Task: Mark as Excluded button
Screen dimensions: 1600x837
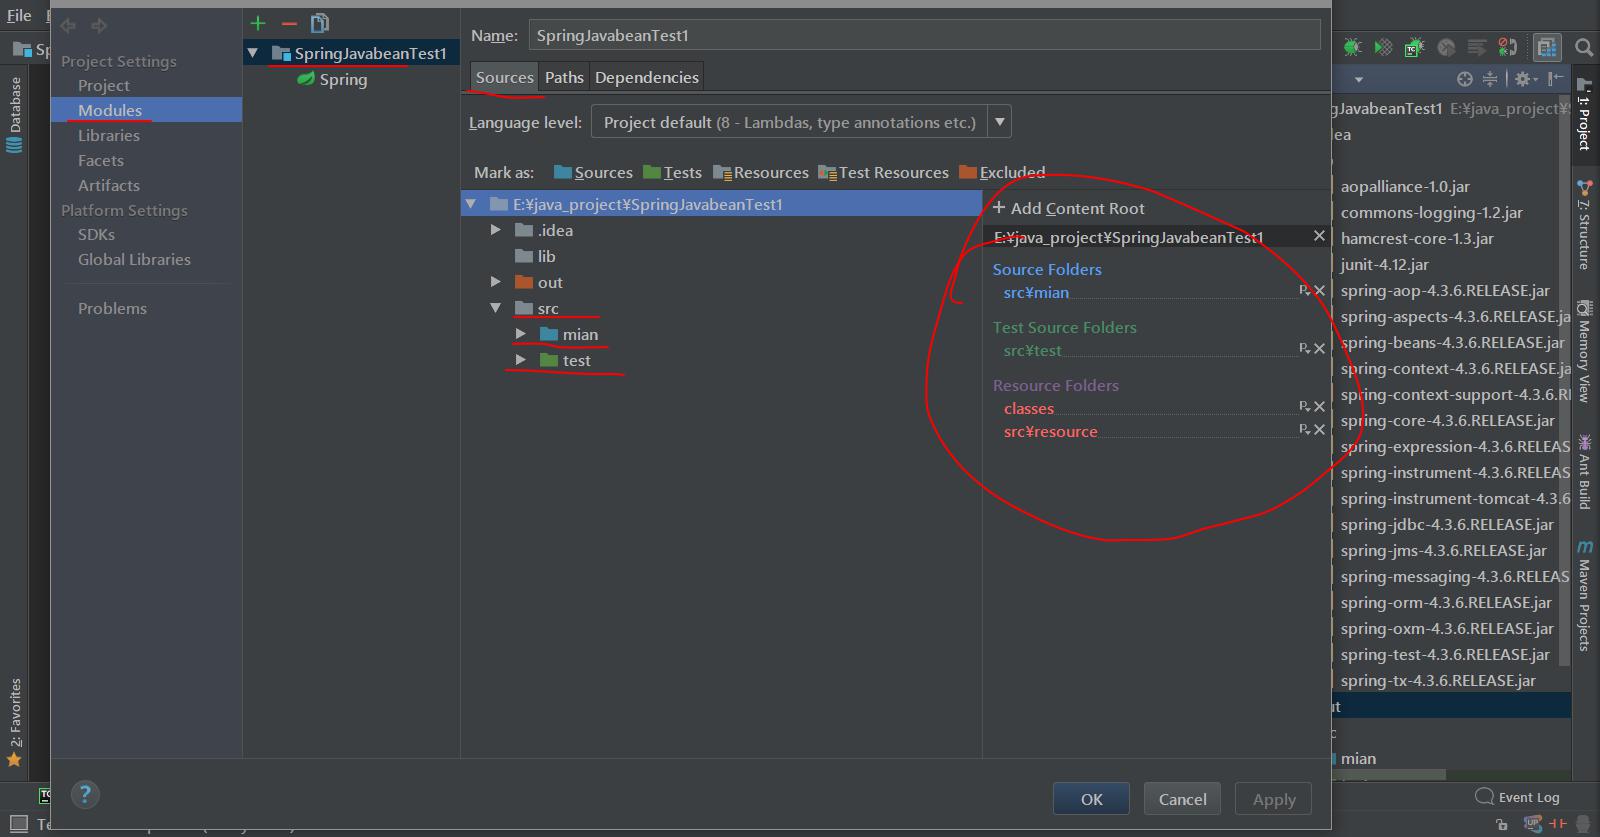Action: coord(1002,172)
